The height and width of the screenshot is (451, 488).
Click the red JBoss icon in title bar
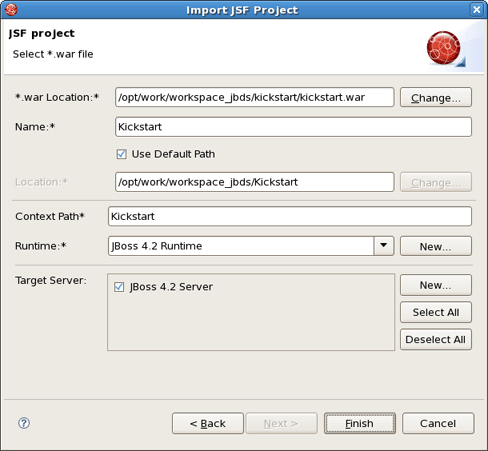11,9
